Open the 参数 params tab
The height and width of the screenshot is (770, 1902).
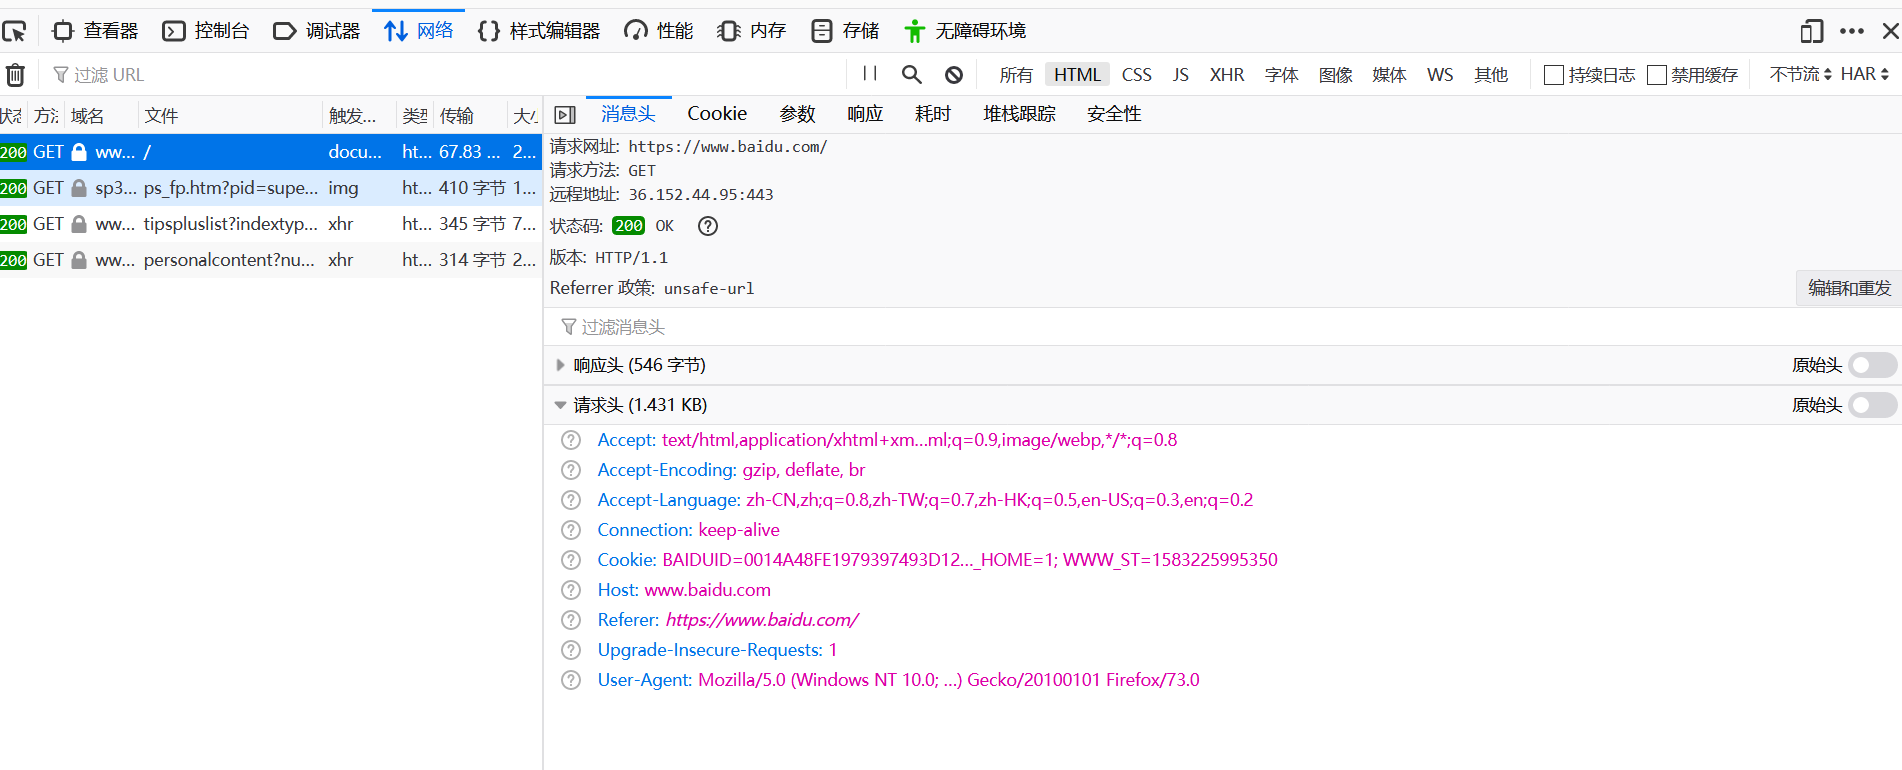tap(797, 114)
